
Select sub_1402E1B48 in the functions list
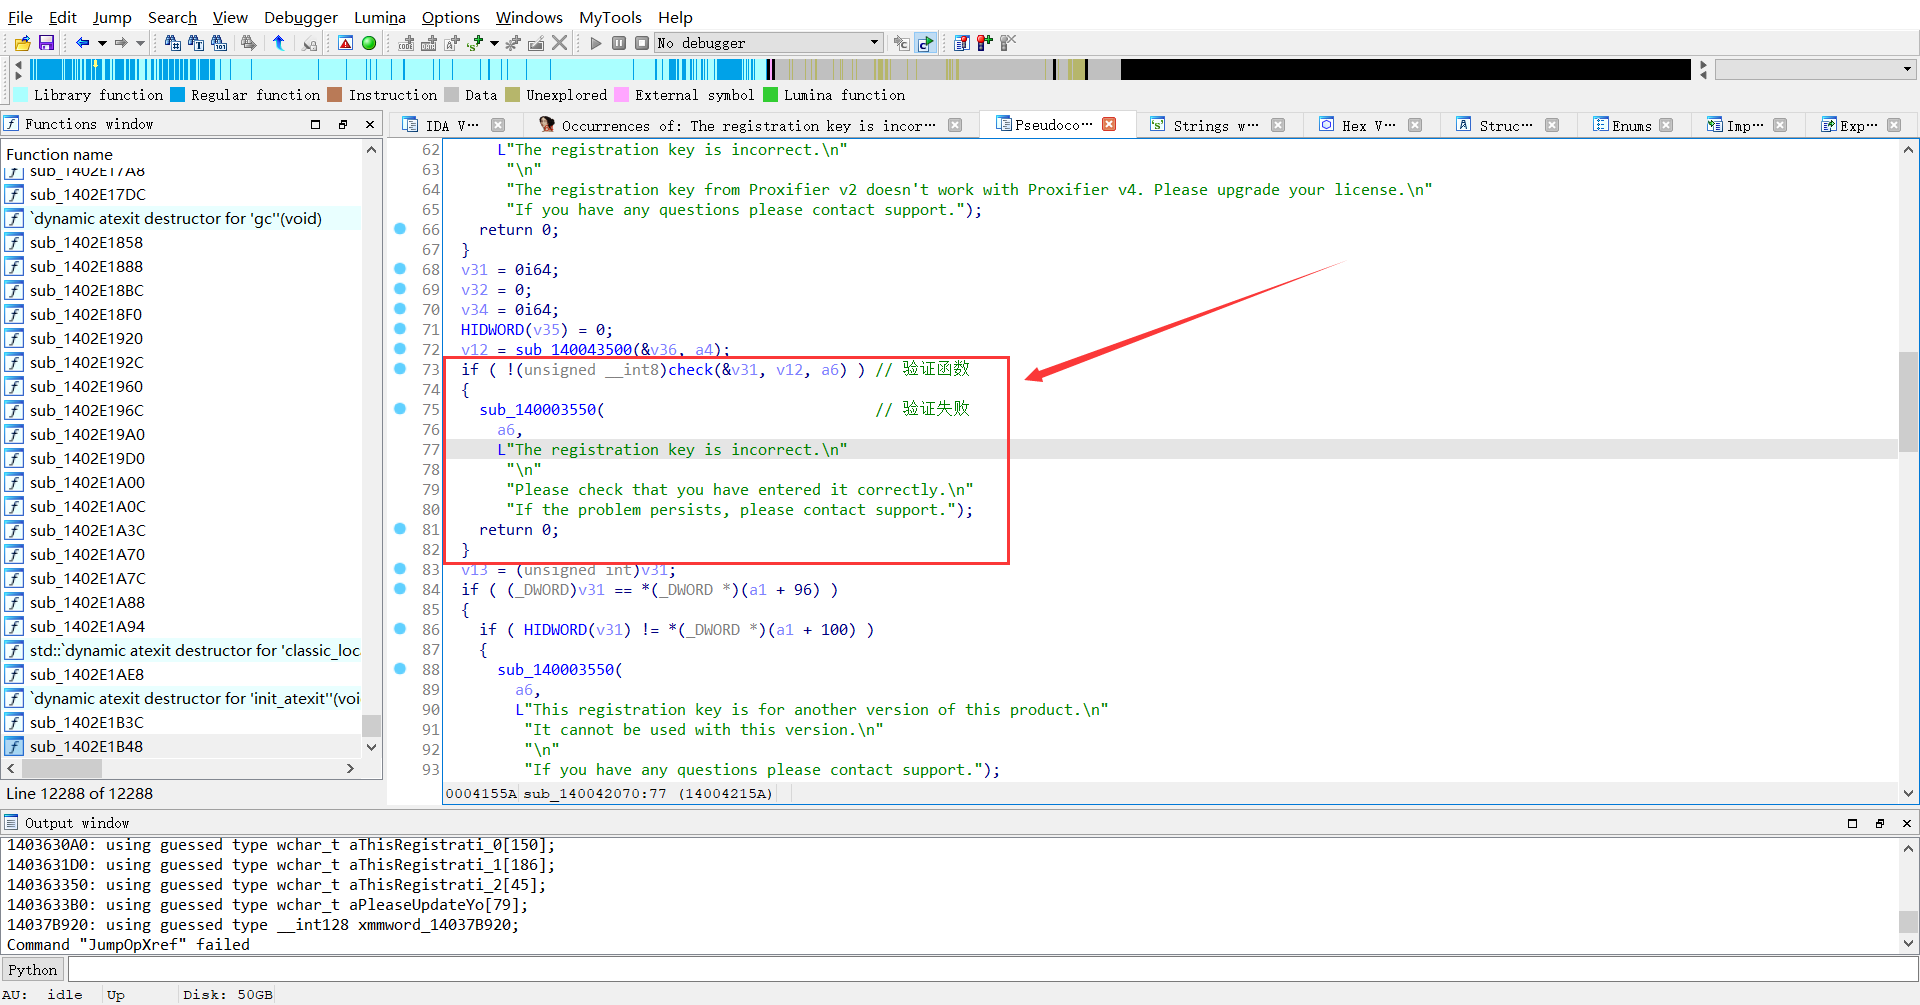tap(86, 746)
